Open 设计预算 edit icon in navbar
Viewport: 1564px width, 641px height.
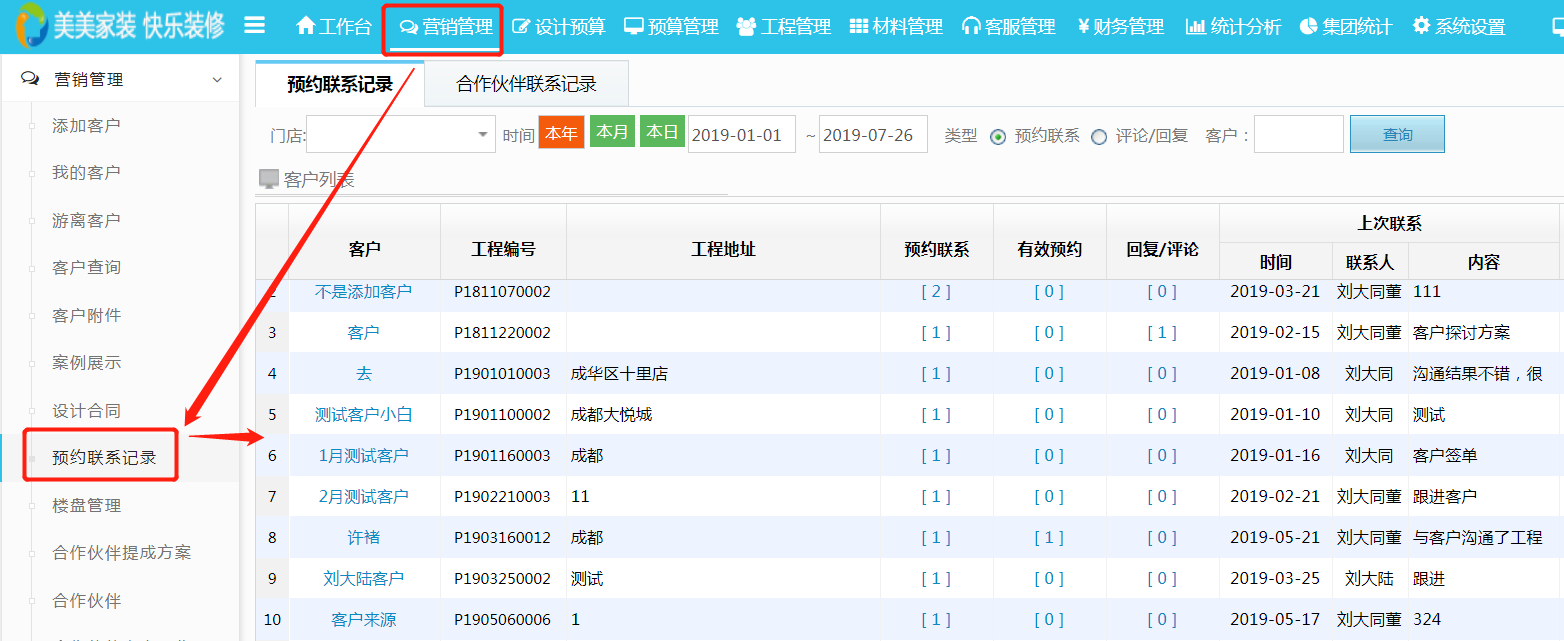521,27
